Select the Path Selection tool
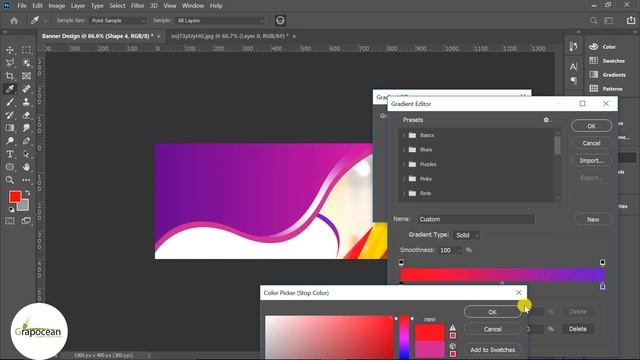640x360 pixels. pos(26,154)
